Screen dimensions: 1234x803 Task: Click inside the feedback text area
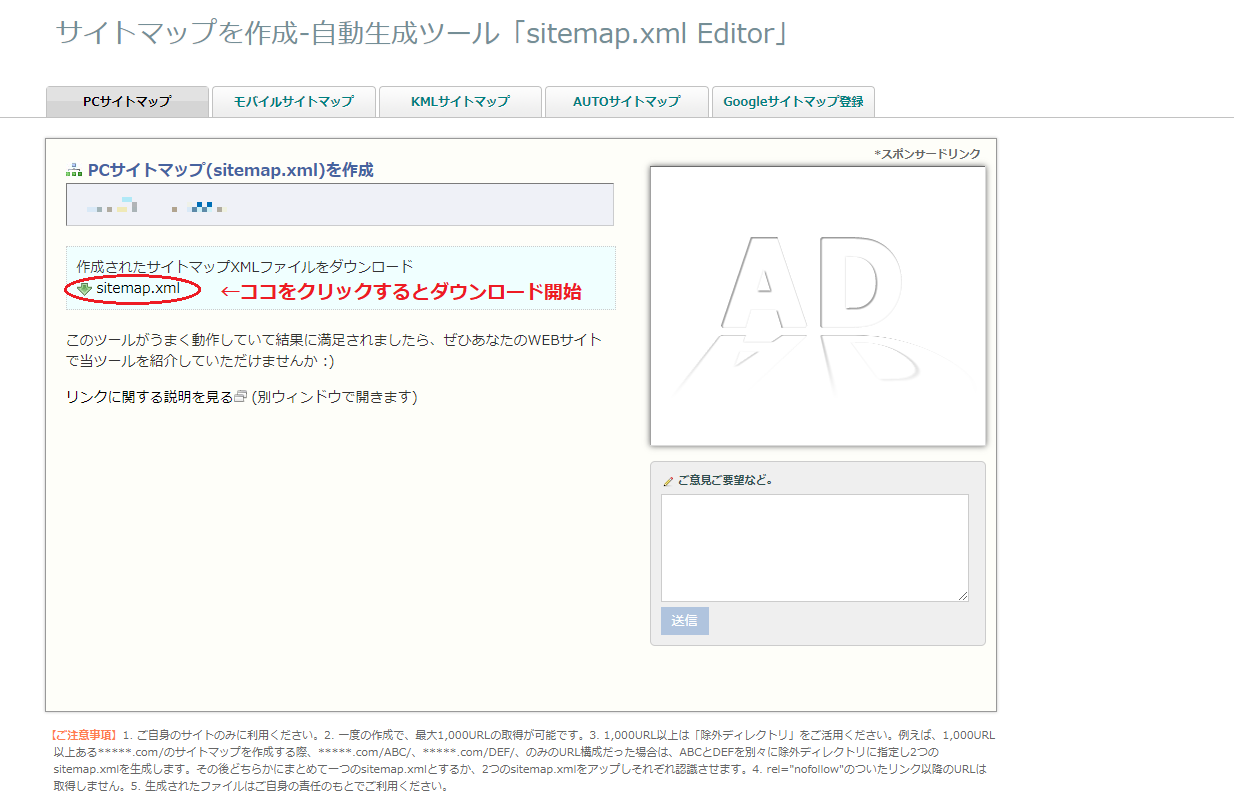coord(814,547)
